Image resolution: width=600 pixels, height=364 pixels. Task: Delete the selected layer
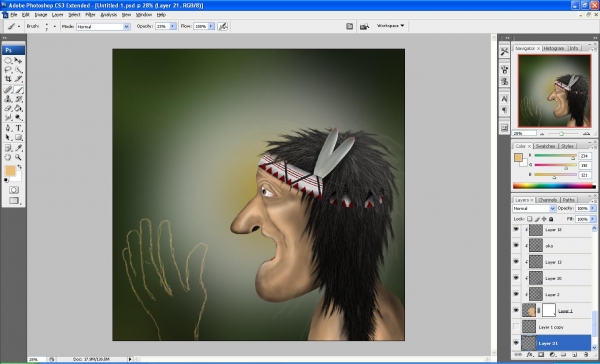point(586,355)
